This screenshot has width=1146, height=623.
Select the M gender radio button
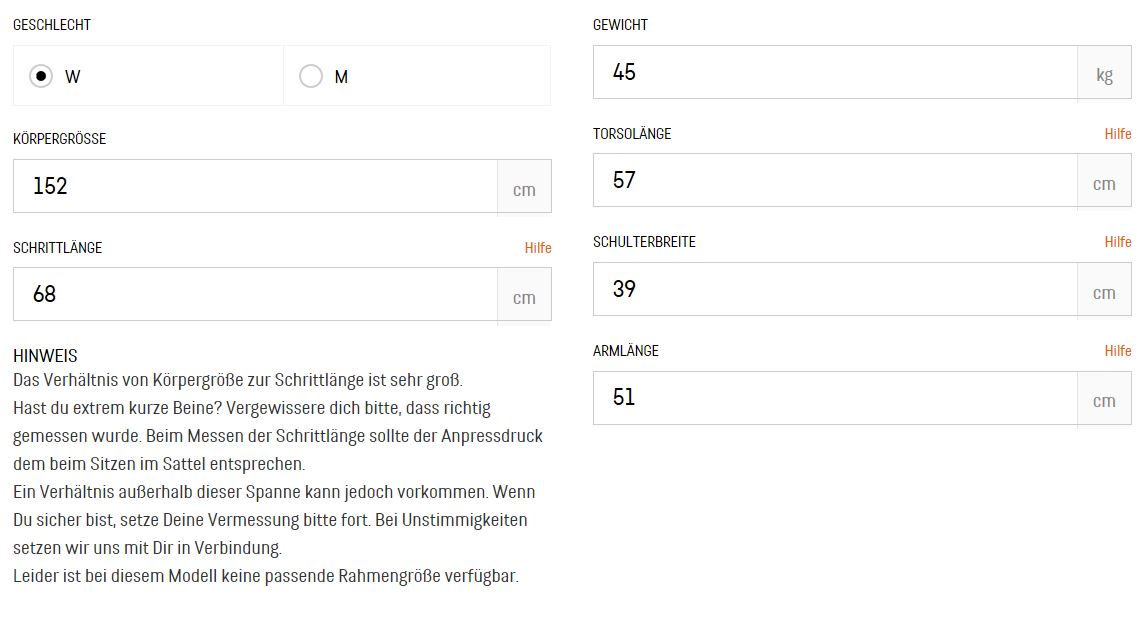(x=311, y=76)
